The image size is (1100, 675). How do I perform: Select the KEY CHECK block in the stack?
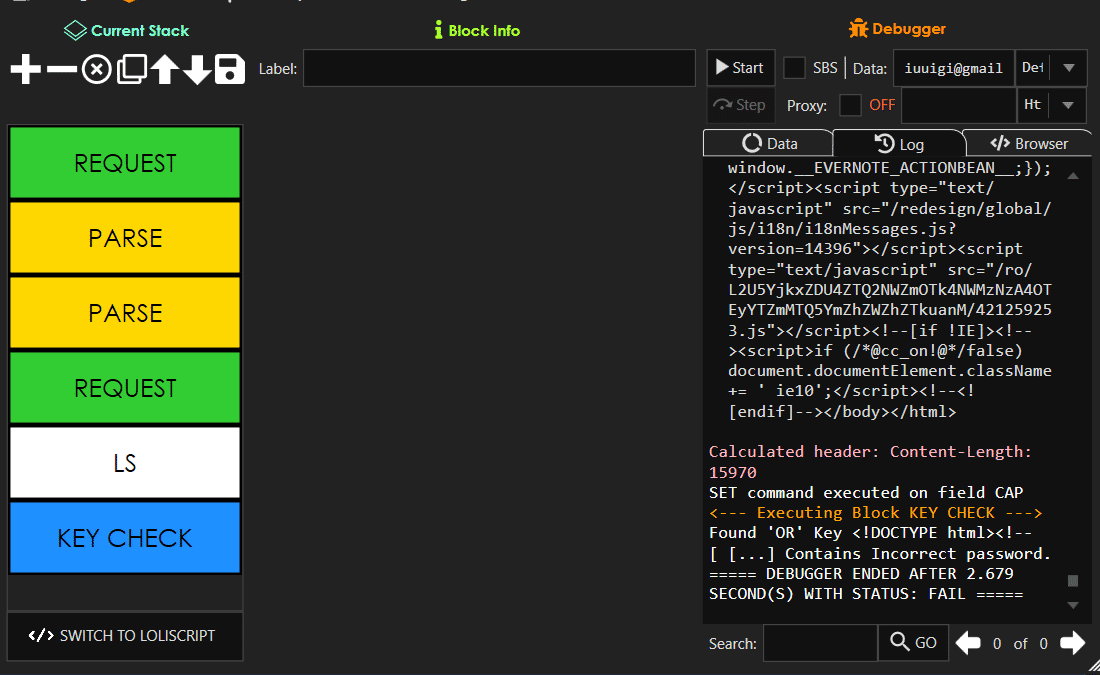coord(124,537)
